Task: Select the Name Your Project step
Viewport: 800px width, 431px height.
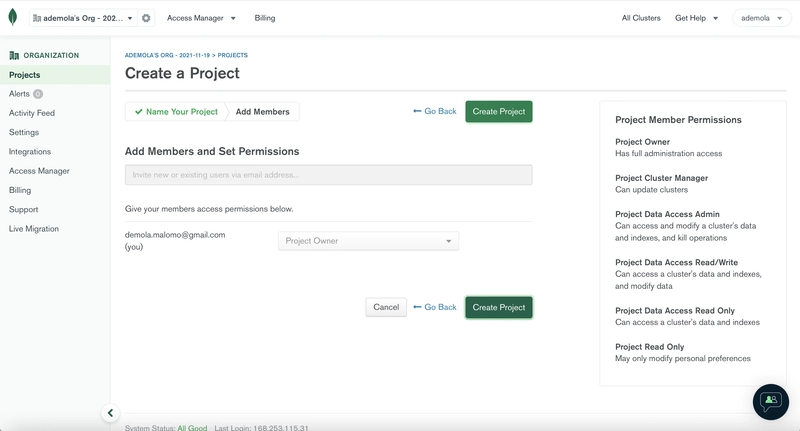Action: click(x=176, y=112)
